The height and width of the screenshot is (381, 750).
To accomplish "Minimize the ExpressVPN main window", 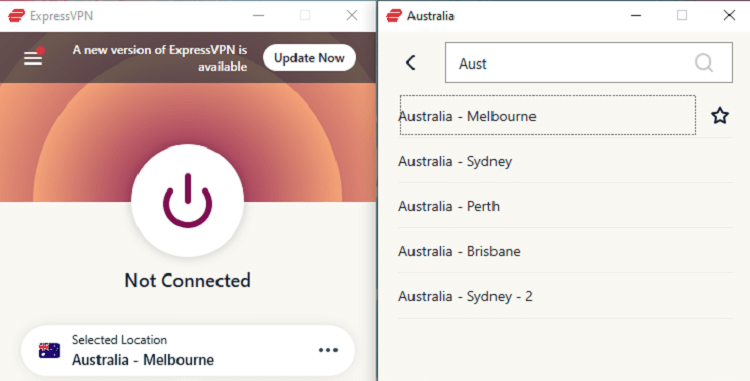I will pos(258,15).
